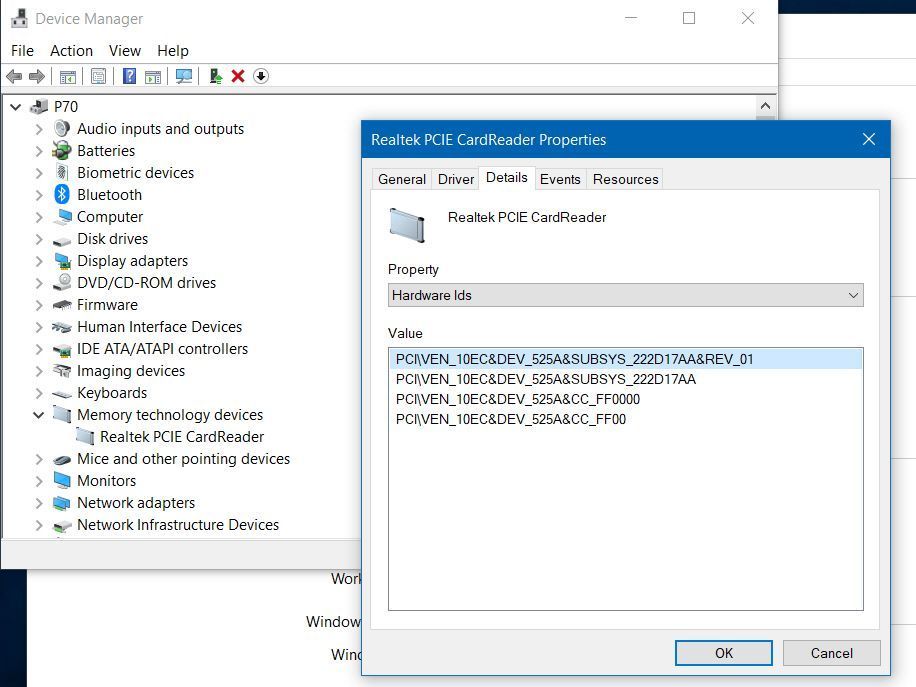This screenshot has width=916, height=687.
Task: Expand the Batteries category
Action: [39, 151]
